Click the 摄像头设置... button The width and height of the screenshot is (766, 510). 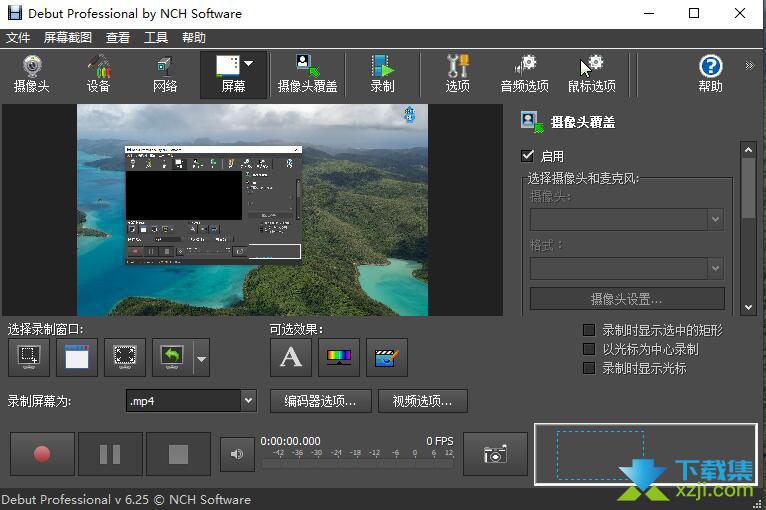pyautogui.click(x=627, y=298)
